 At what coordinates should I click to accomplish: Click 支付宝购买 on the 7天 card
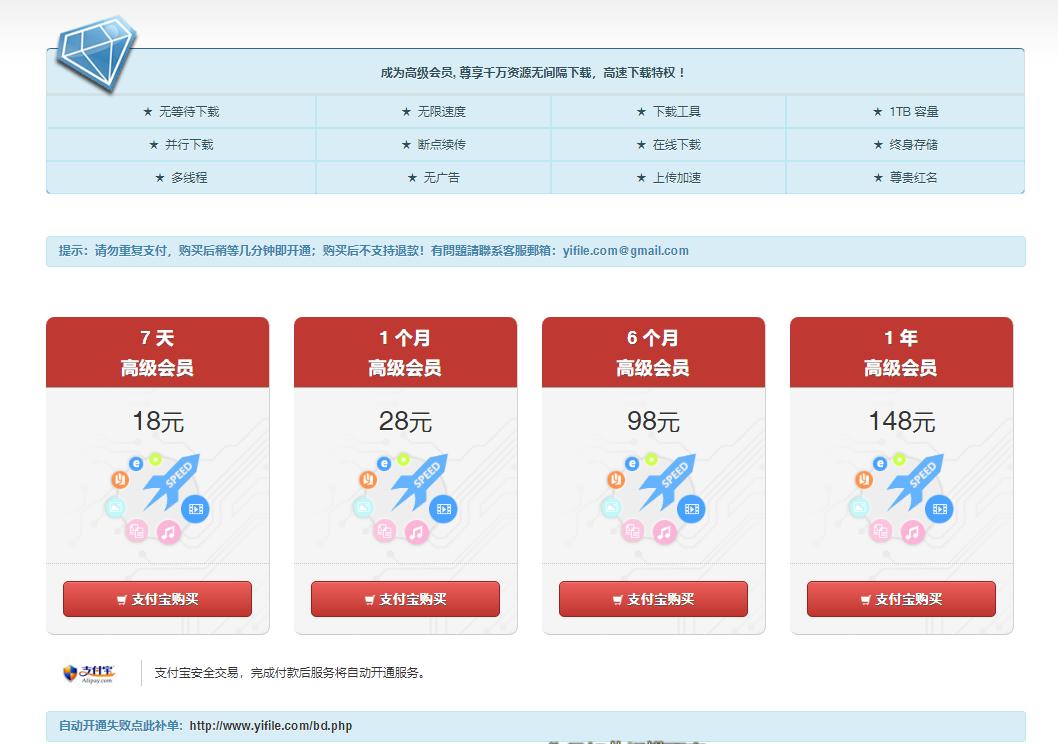[x=157, y=599]
